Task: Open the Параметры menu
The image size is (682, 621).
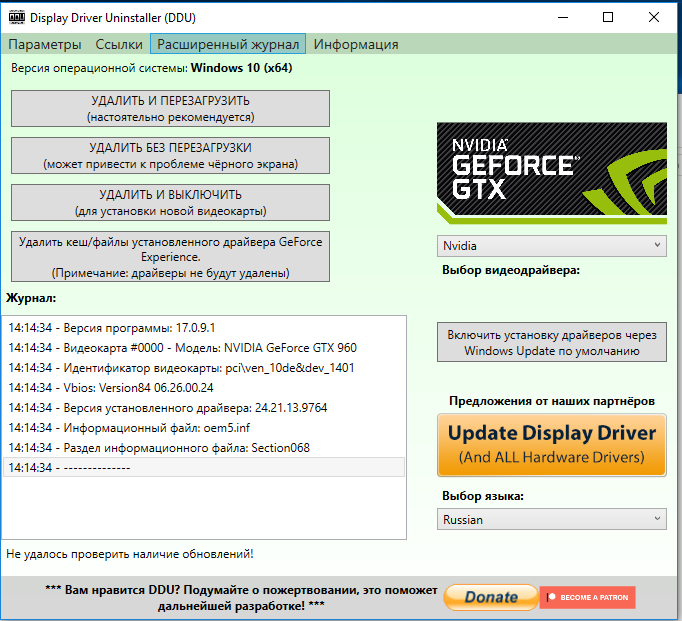Action: (x=45, y=44)
